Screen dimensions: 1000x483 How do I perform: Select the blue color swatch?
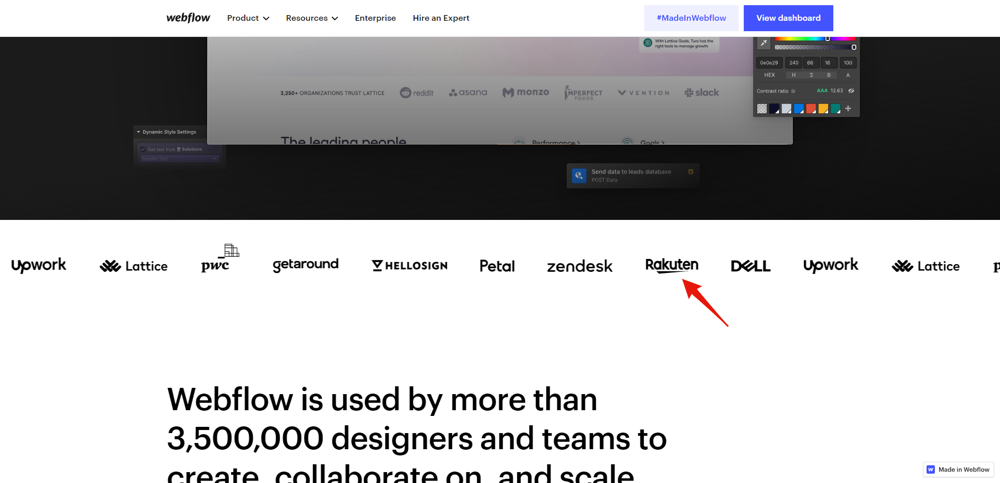798,108
